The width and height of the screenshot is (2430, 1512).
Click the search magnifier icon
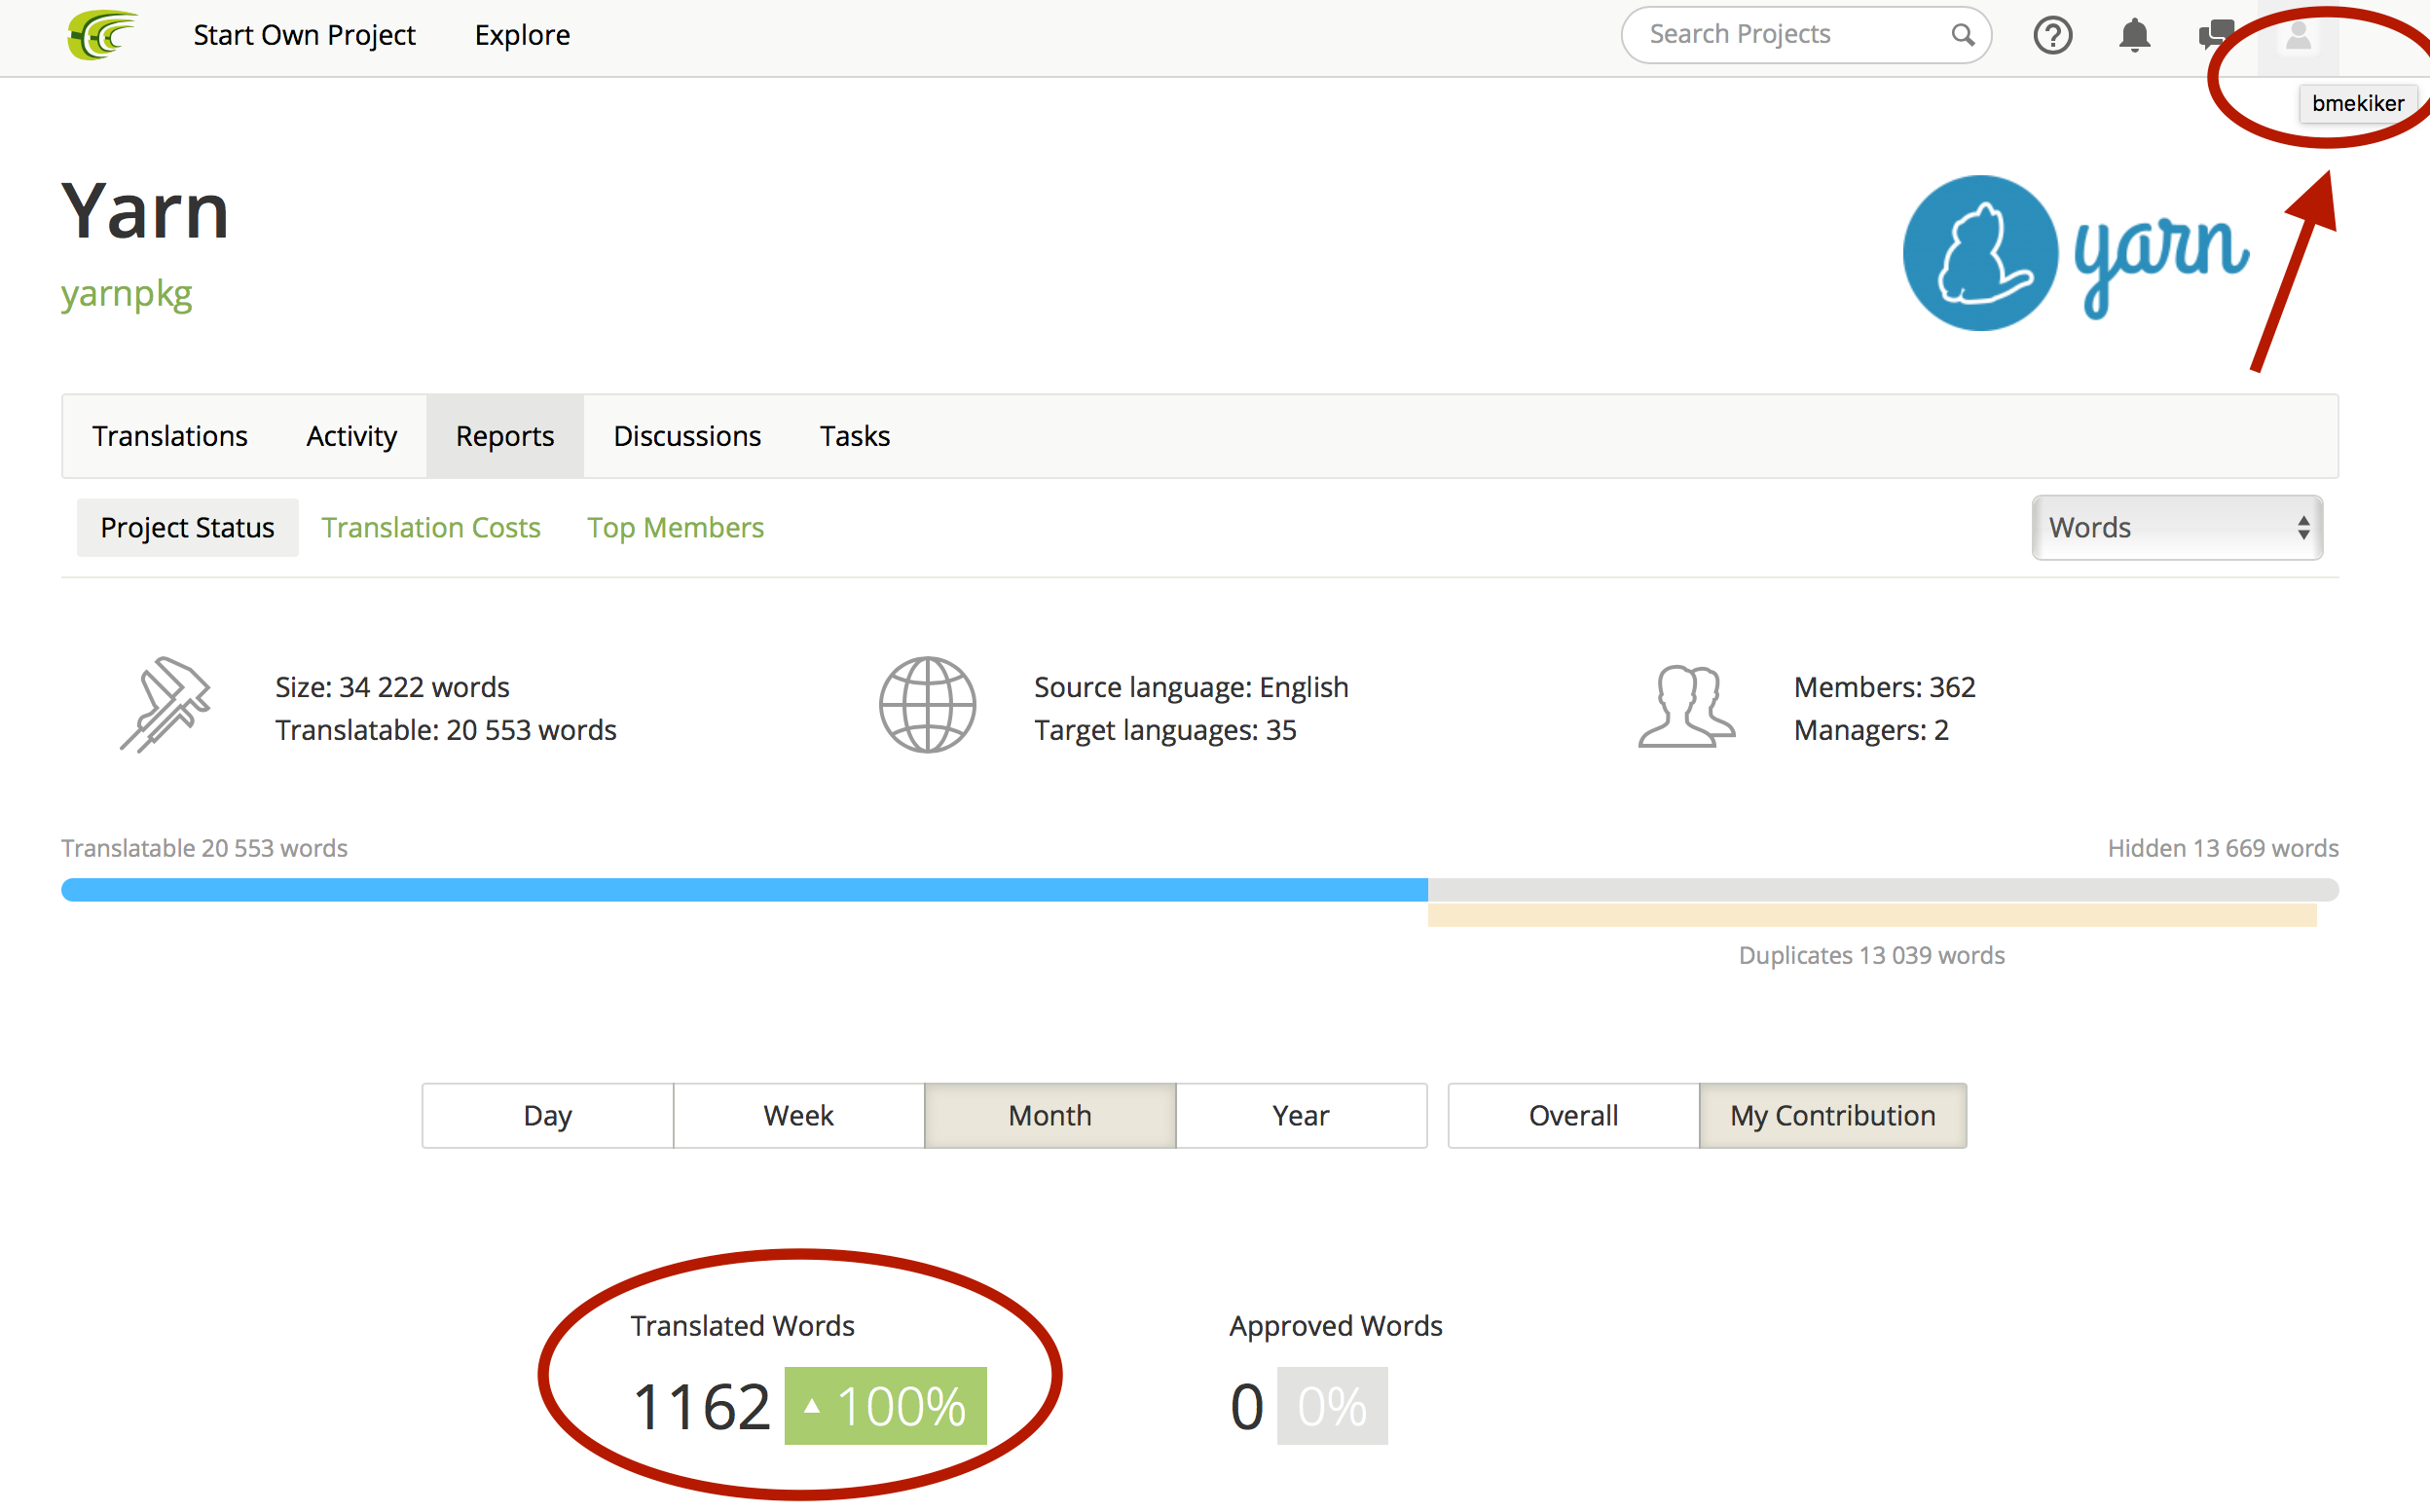(1963, 35)
